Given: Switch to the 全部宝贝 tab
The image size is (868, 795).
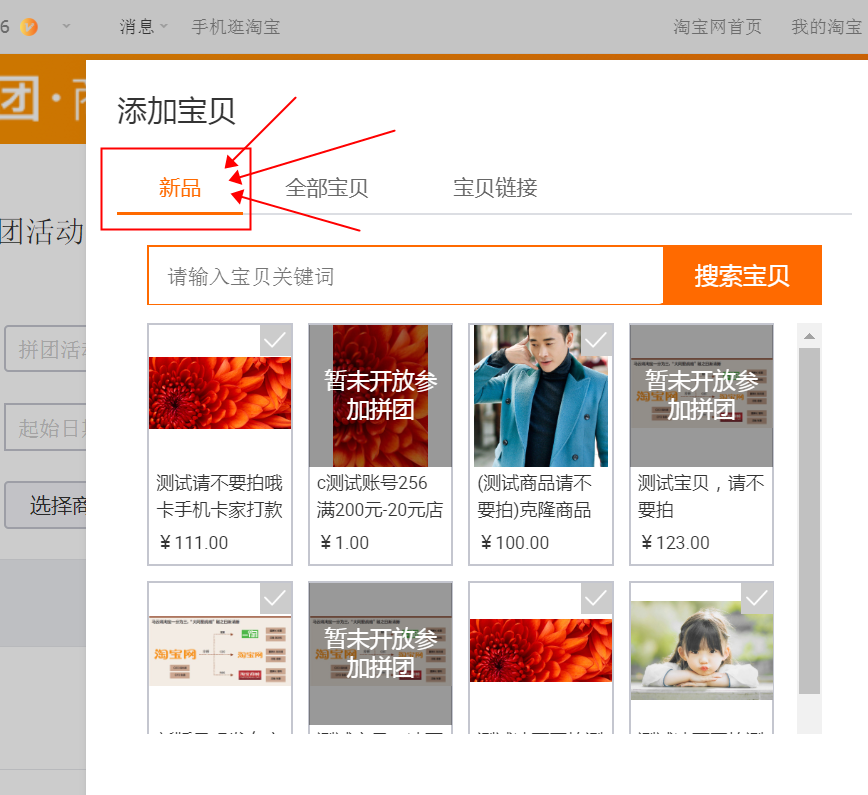Looking at the screenshot, I should pyautogui.click(x=326, y=187).
